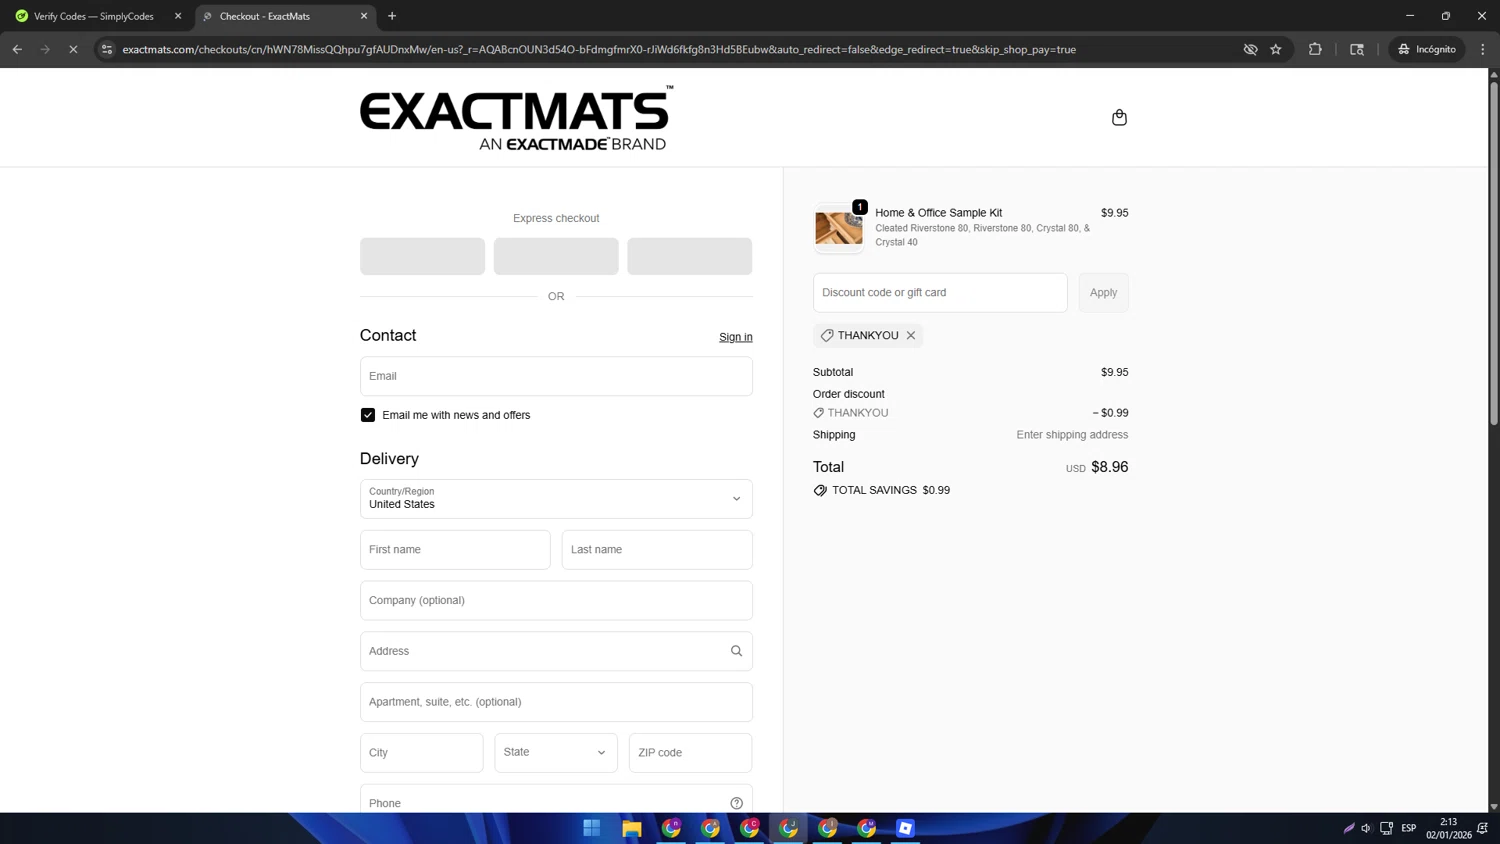Focus the Address field
1500x844 pixels.
pyautogui.click(x=556, y=651)
